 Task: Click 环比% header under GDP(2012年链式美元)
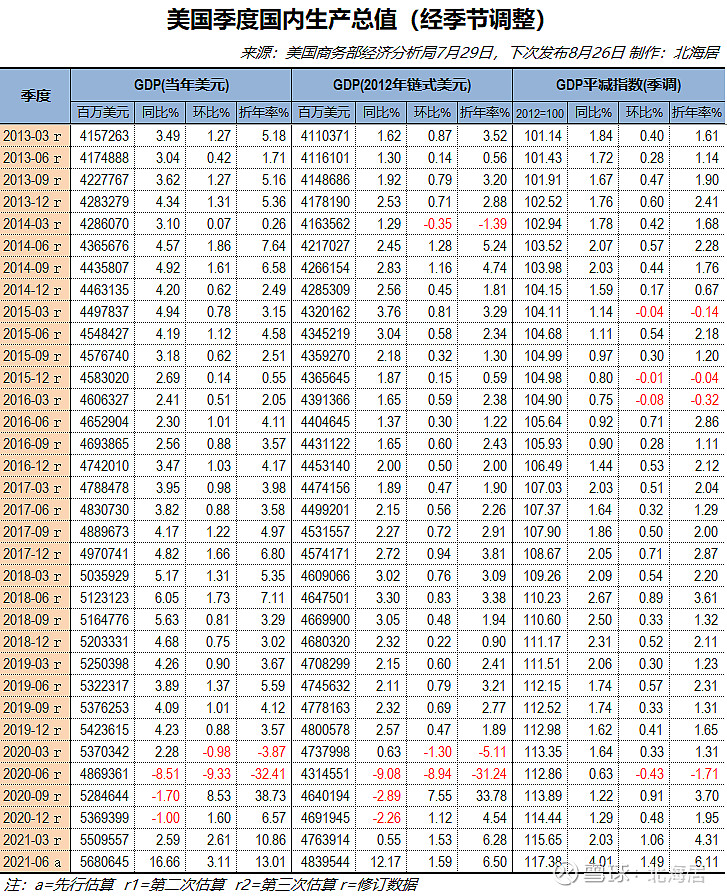click(432, 112)
